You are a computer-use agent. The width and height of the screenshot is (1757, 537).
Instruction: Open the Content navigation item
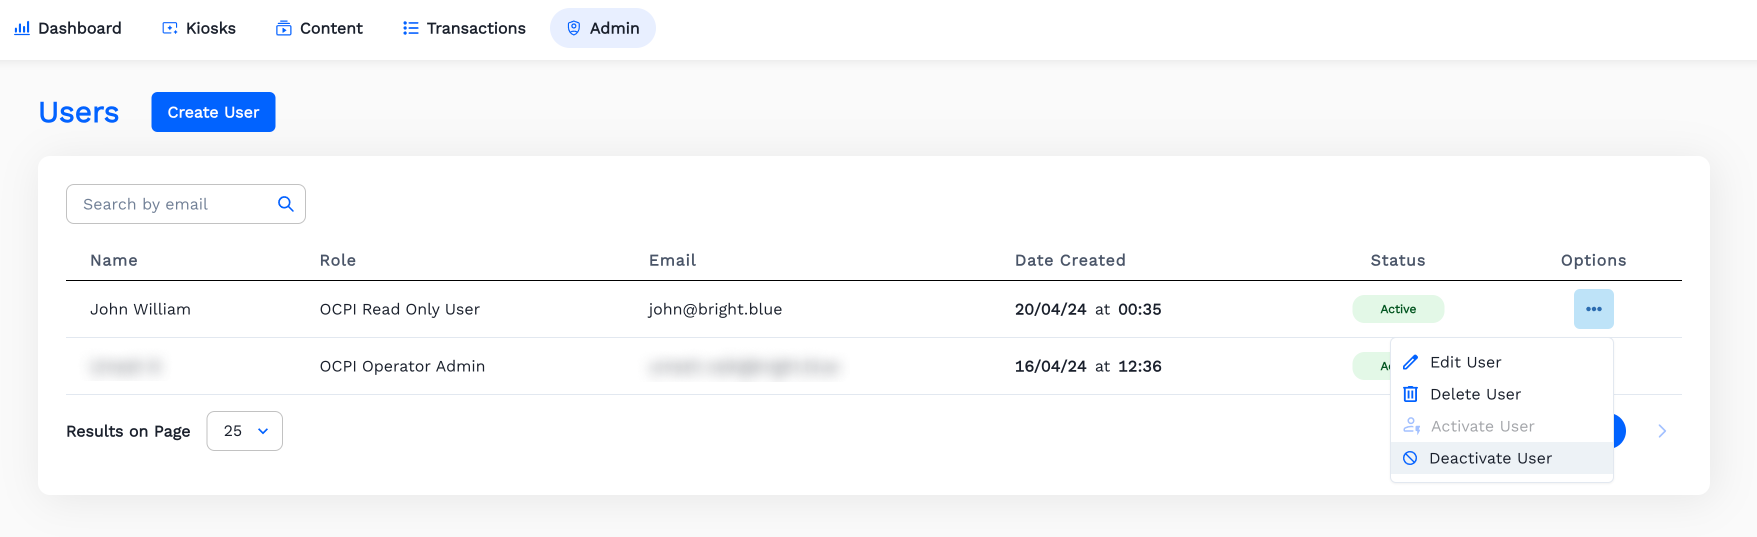[x=319, y=28]
